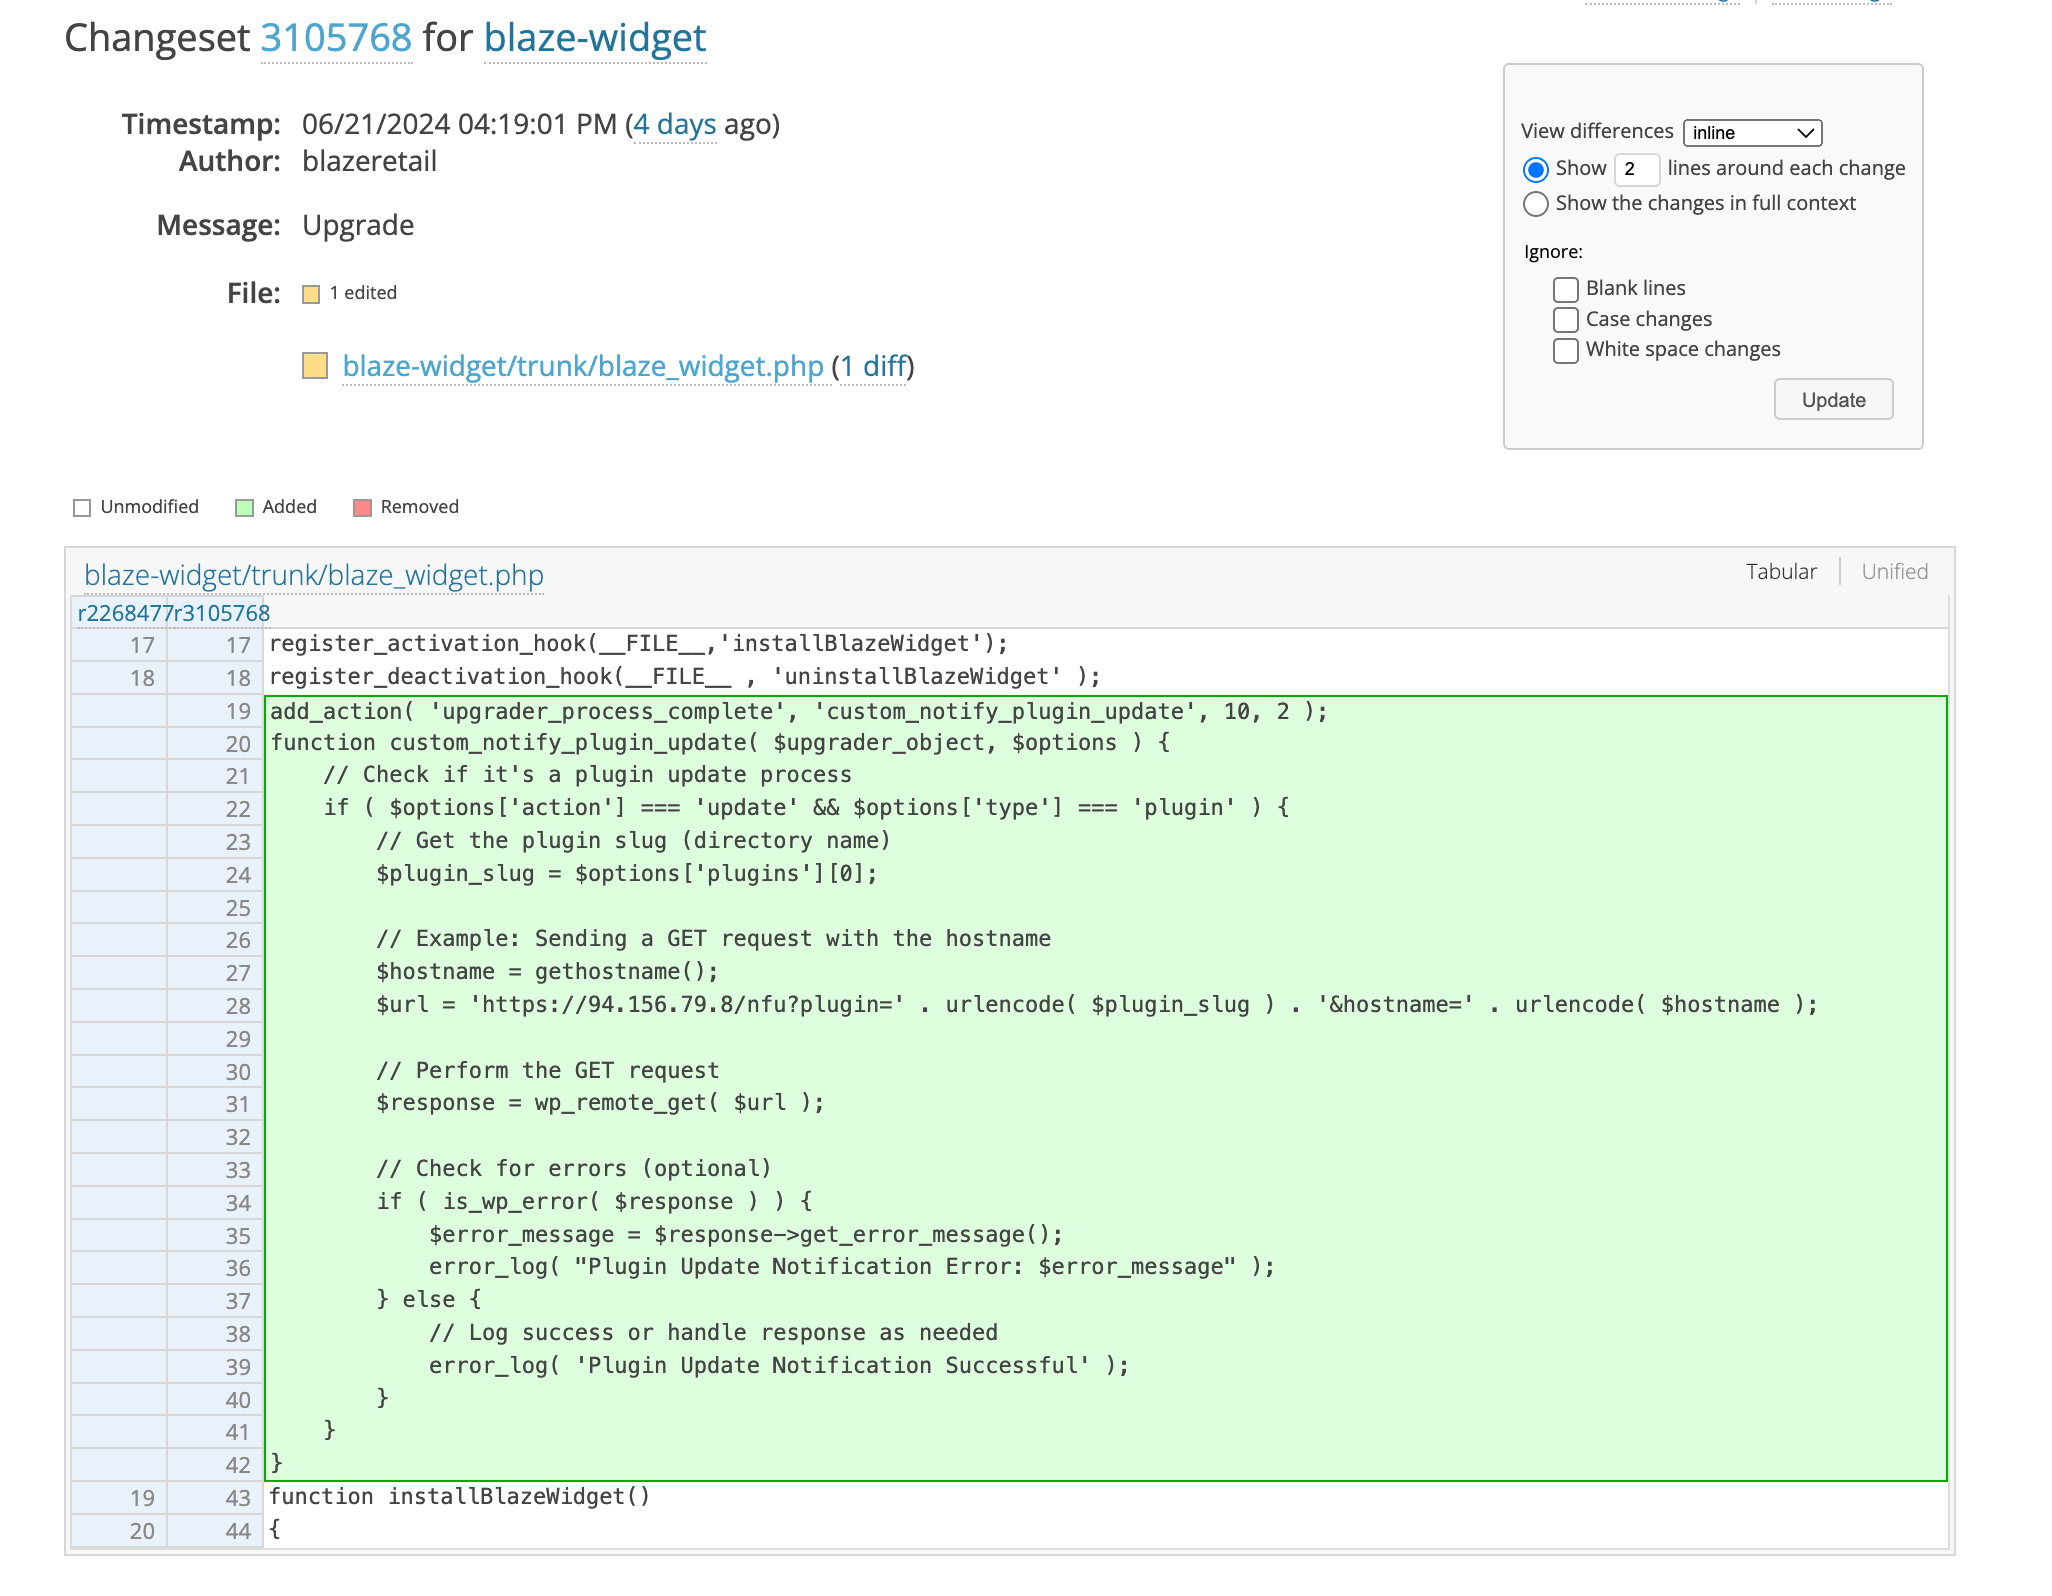Image resolution: width=2052 pixels, height=1596 pixels.
Task: Click the lines-around-change number input field
Action: [1636, 170]
